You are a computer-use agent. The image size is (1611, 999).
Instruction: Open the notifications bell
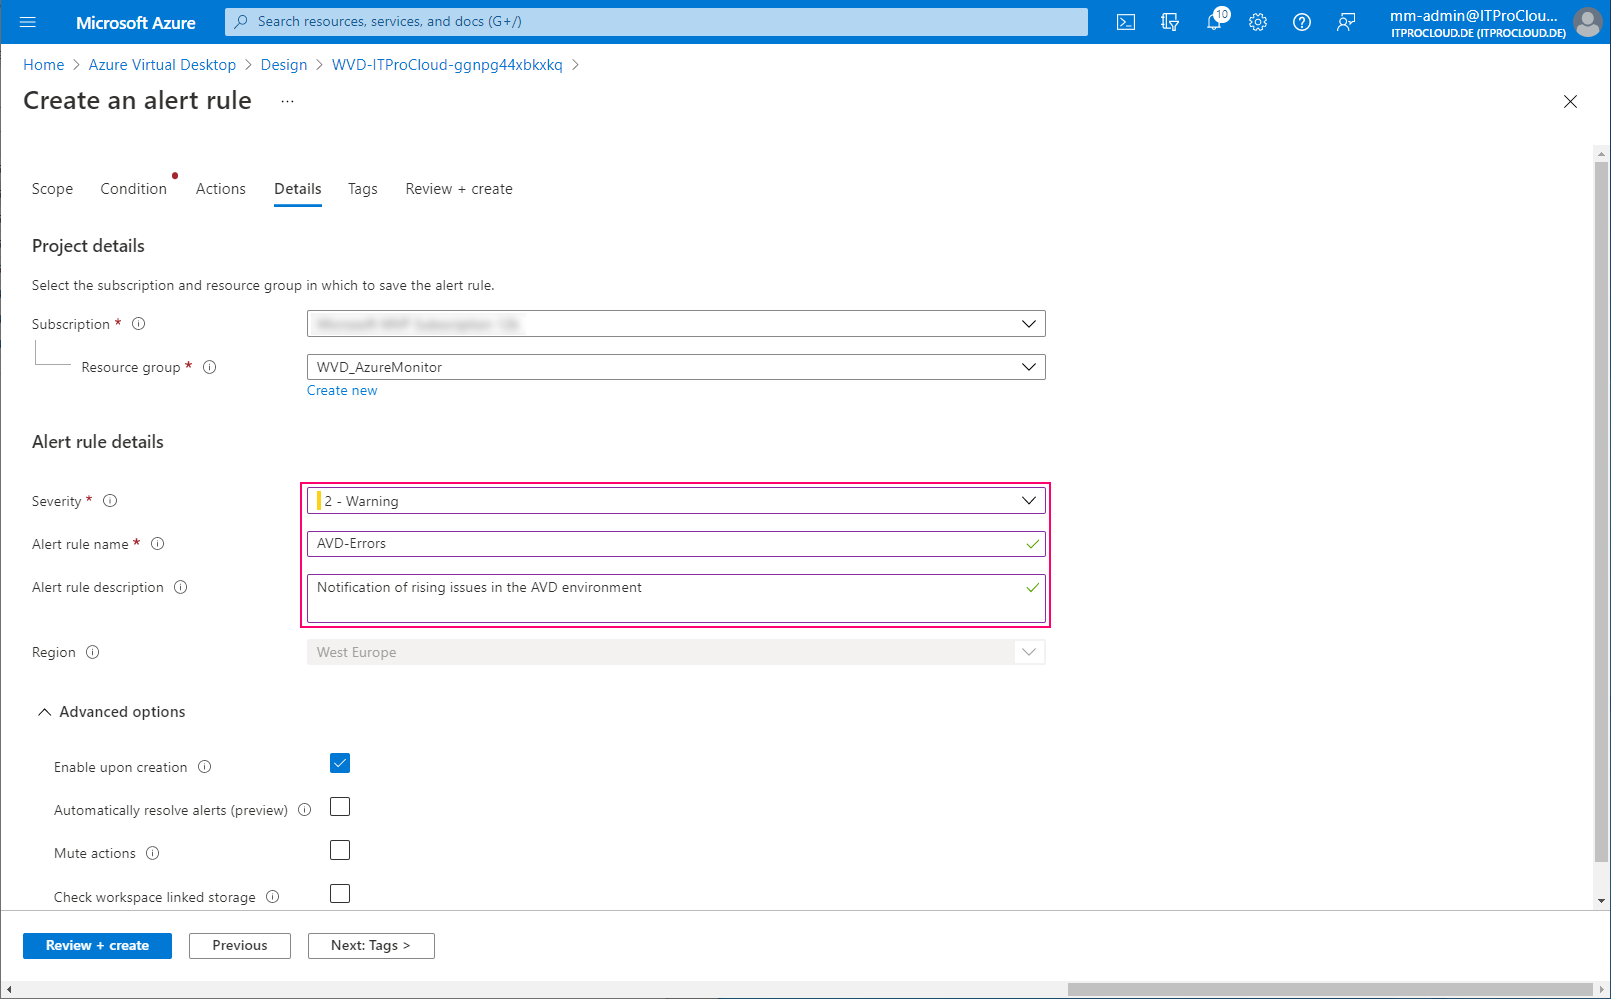pyautogui.click(x=1214, y=22)
